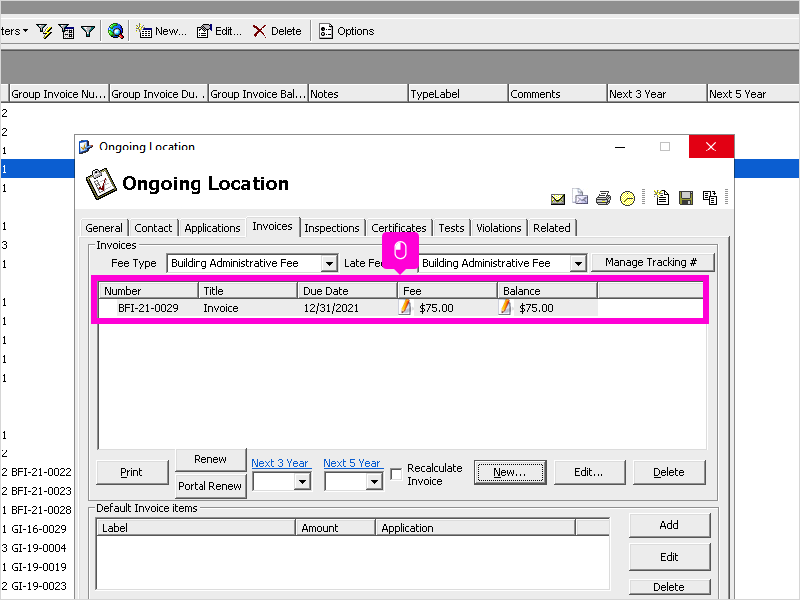Click the Number column header in Invoices
Viewport: 800px width, 600px height.
(x=148, y=291)
